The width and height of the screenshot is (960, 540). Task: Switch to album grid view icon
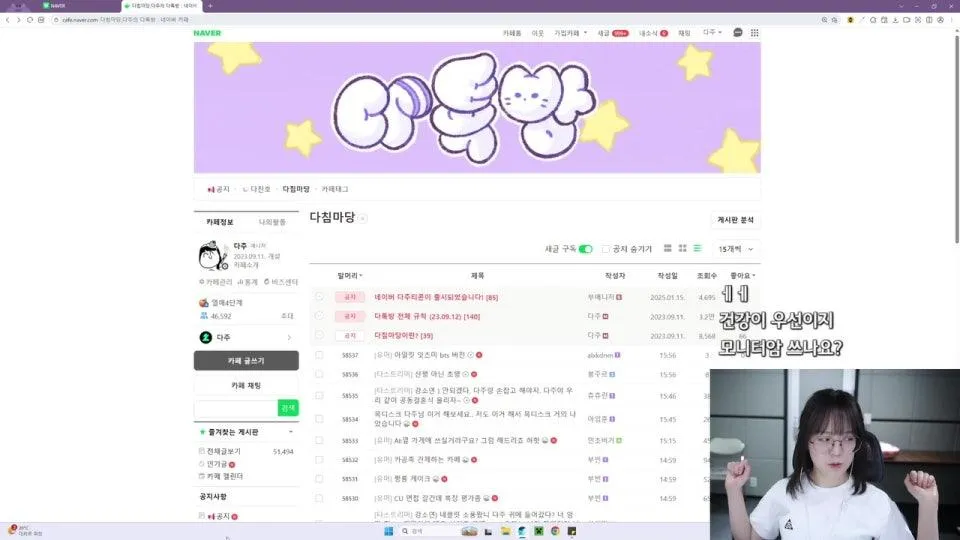[x=682, y=249]
